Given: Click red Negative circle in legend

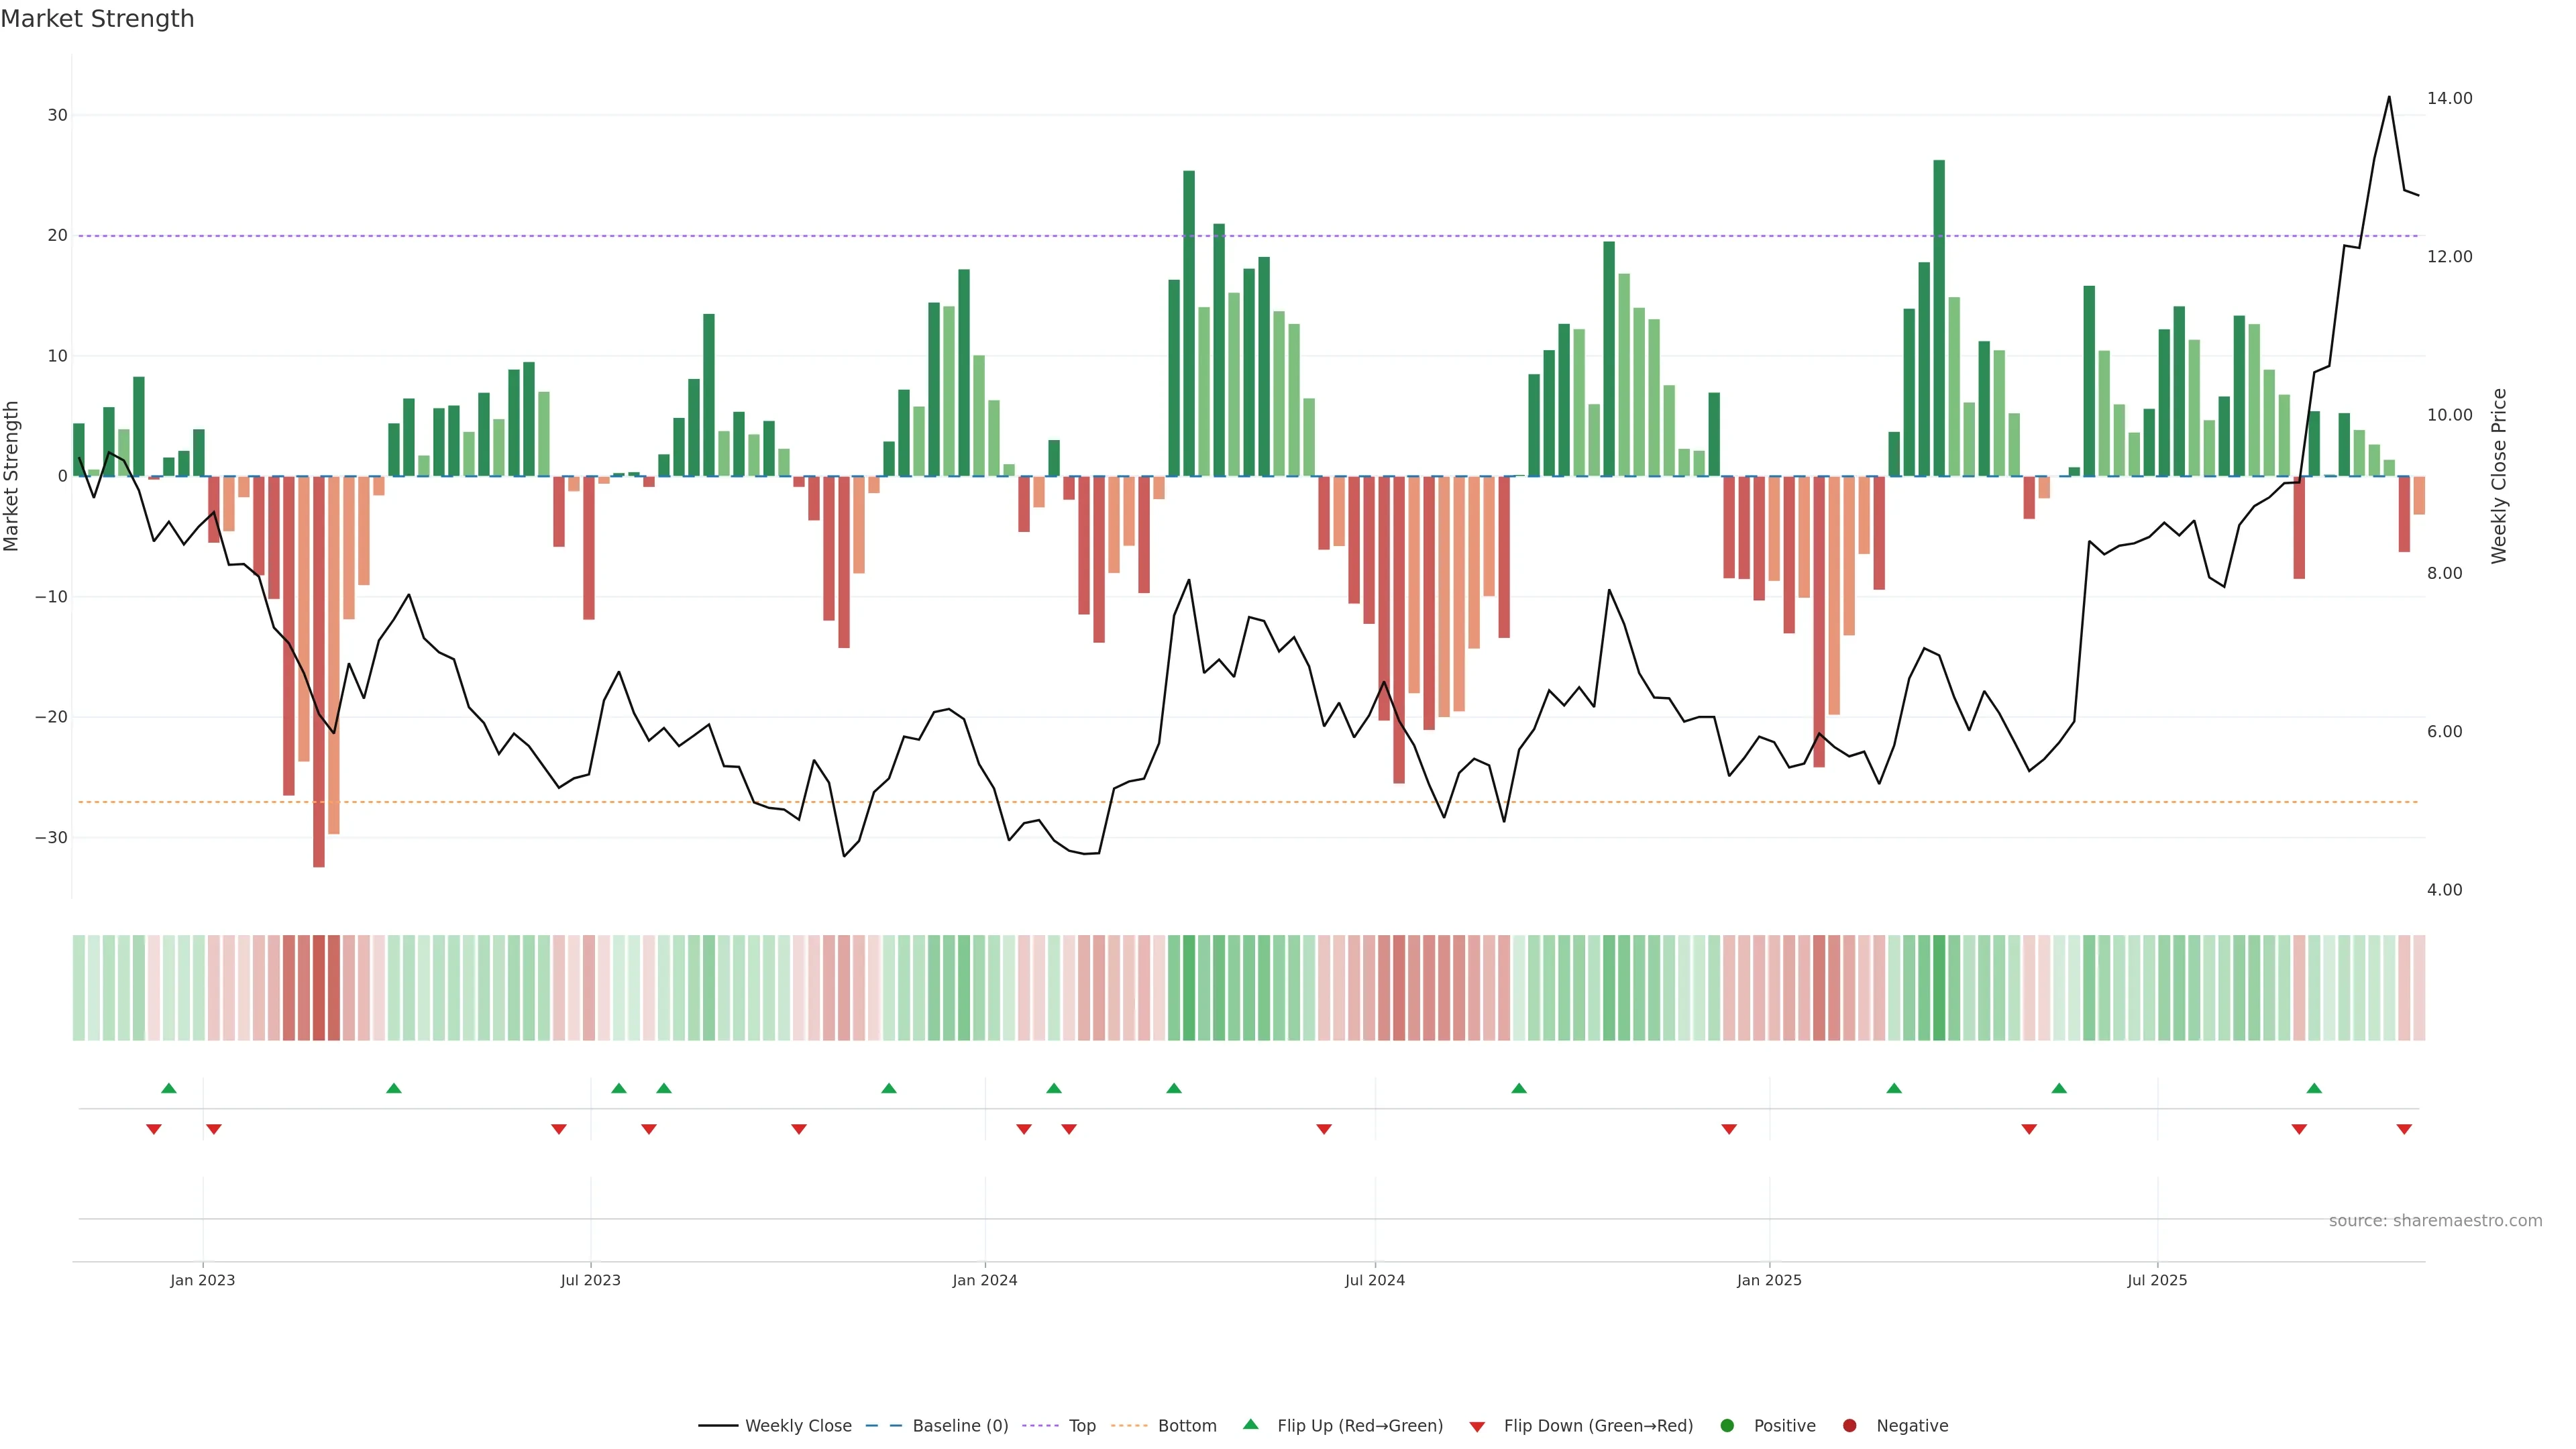Looking at the screenshot, I should pos(1849,1426).
